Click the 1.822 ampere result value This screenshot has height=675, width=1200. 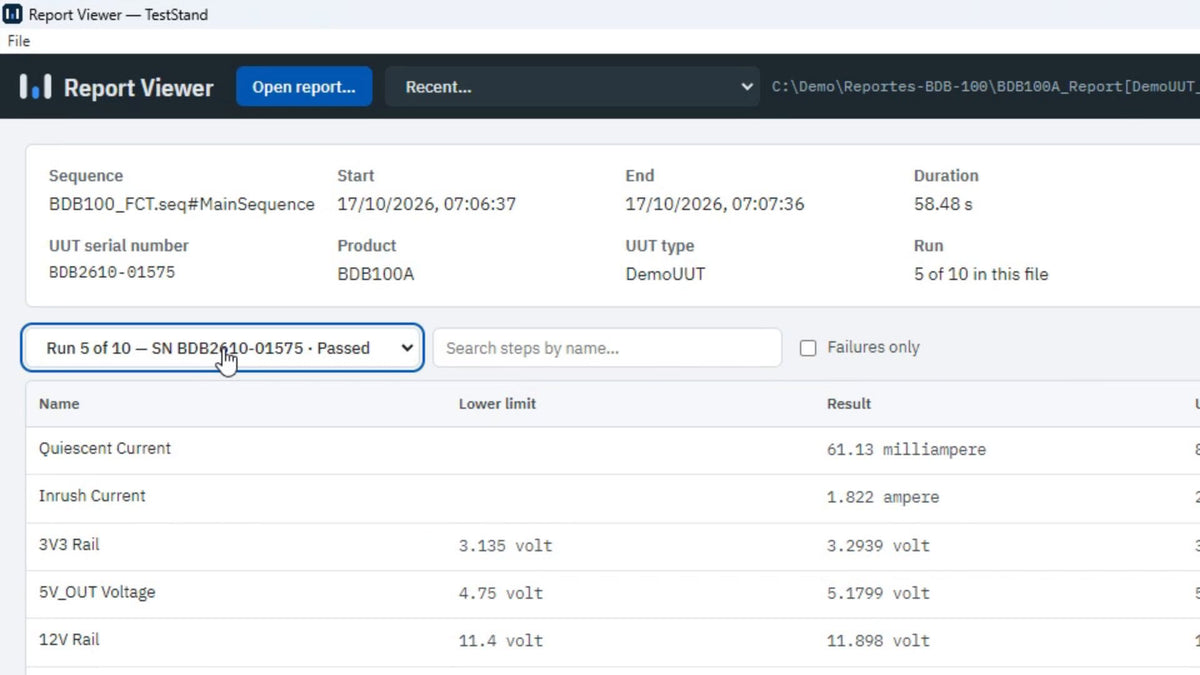tap(883, 497)
